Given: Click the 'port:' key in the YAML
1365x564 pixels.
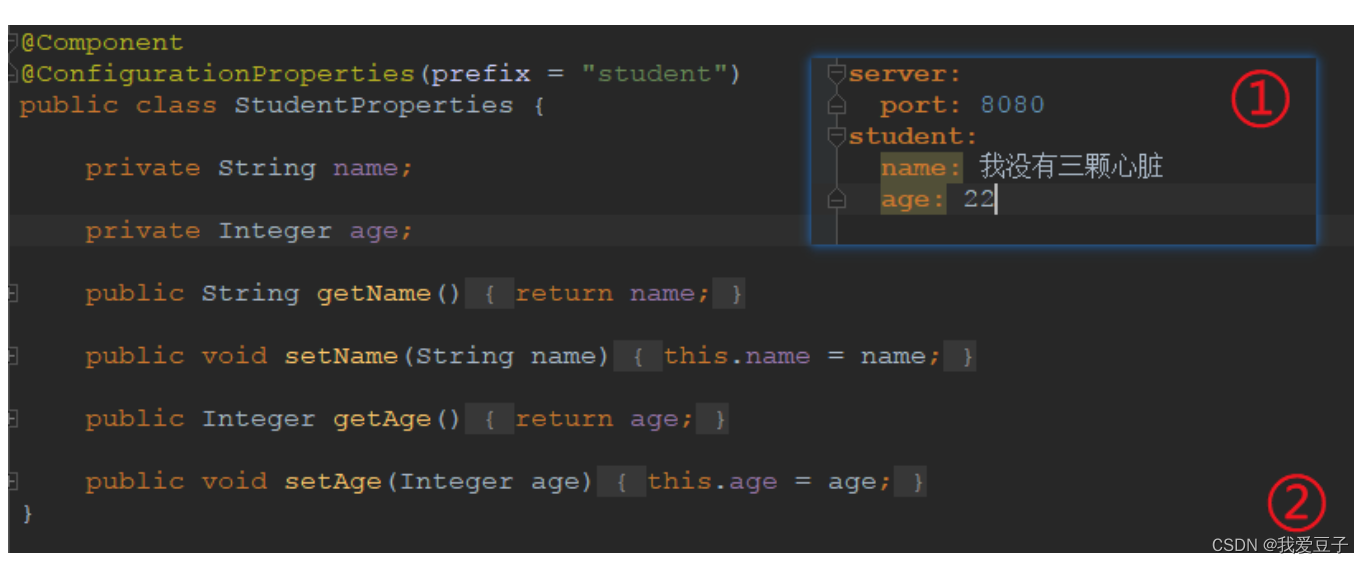Looking at the screenshot, I should coord(920,105).
